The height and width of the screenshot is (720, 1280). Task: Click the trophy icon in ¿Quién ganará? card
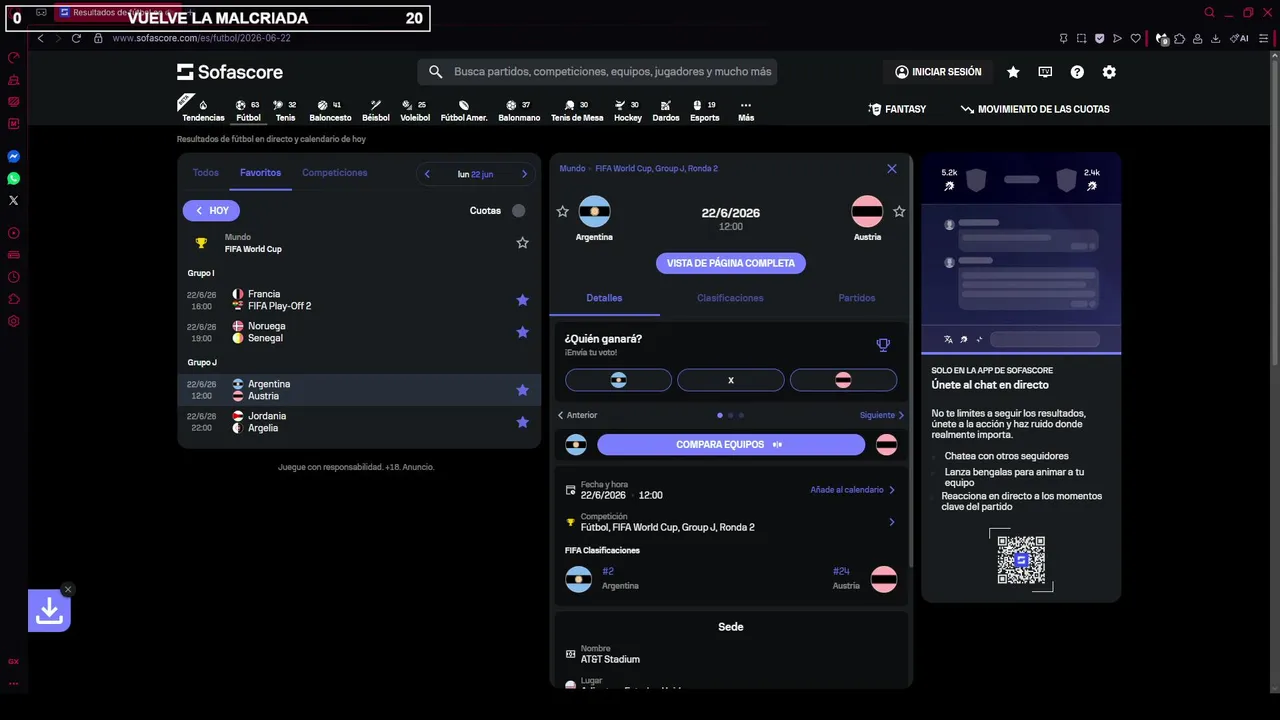point(883,345)
